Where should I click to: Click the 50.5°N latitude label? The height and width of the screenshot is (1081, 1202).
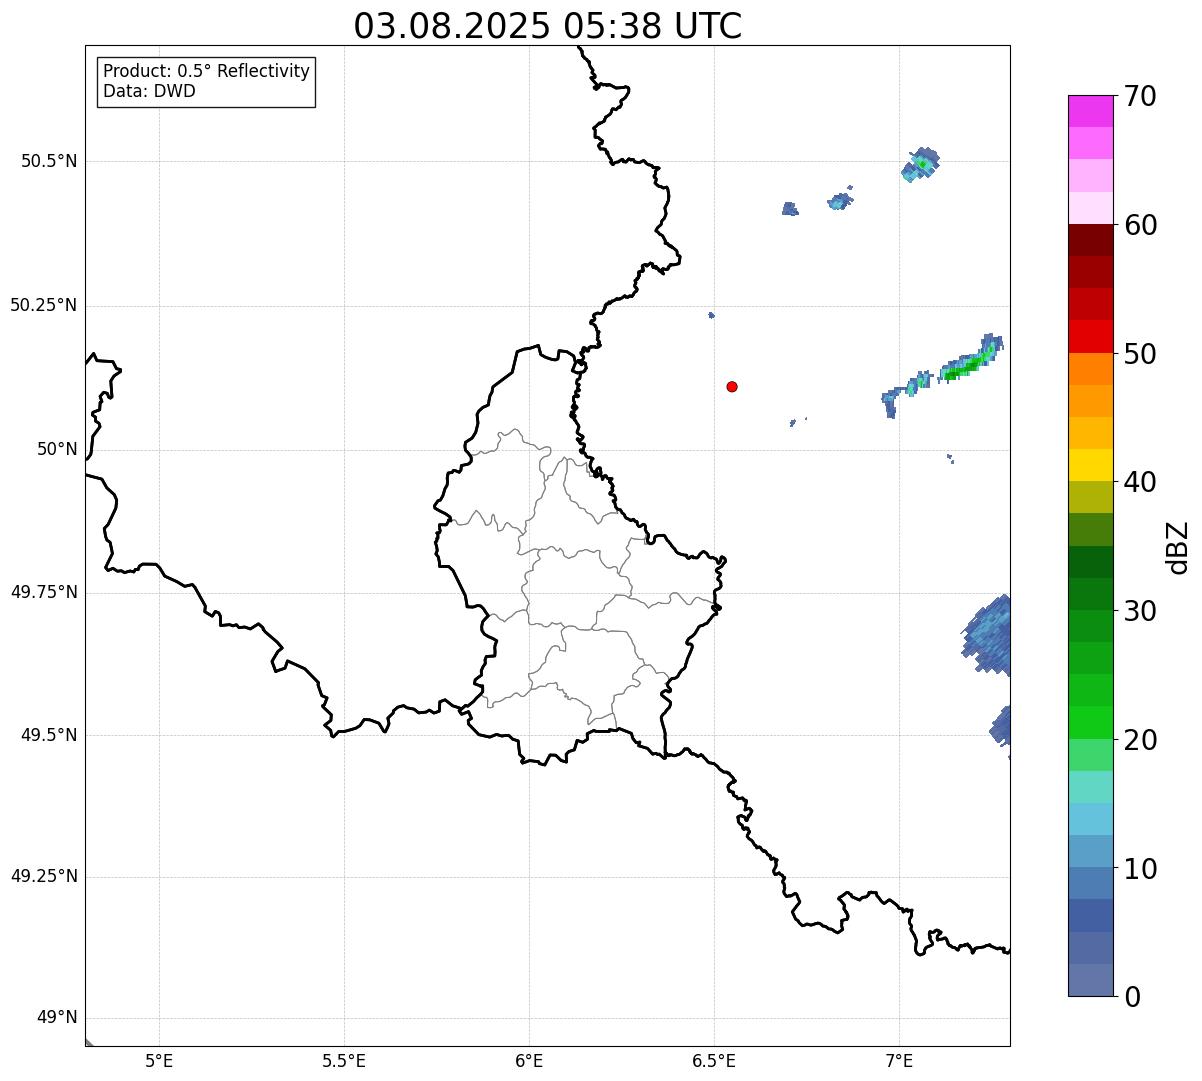[x=49, y=161]
